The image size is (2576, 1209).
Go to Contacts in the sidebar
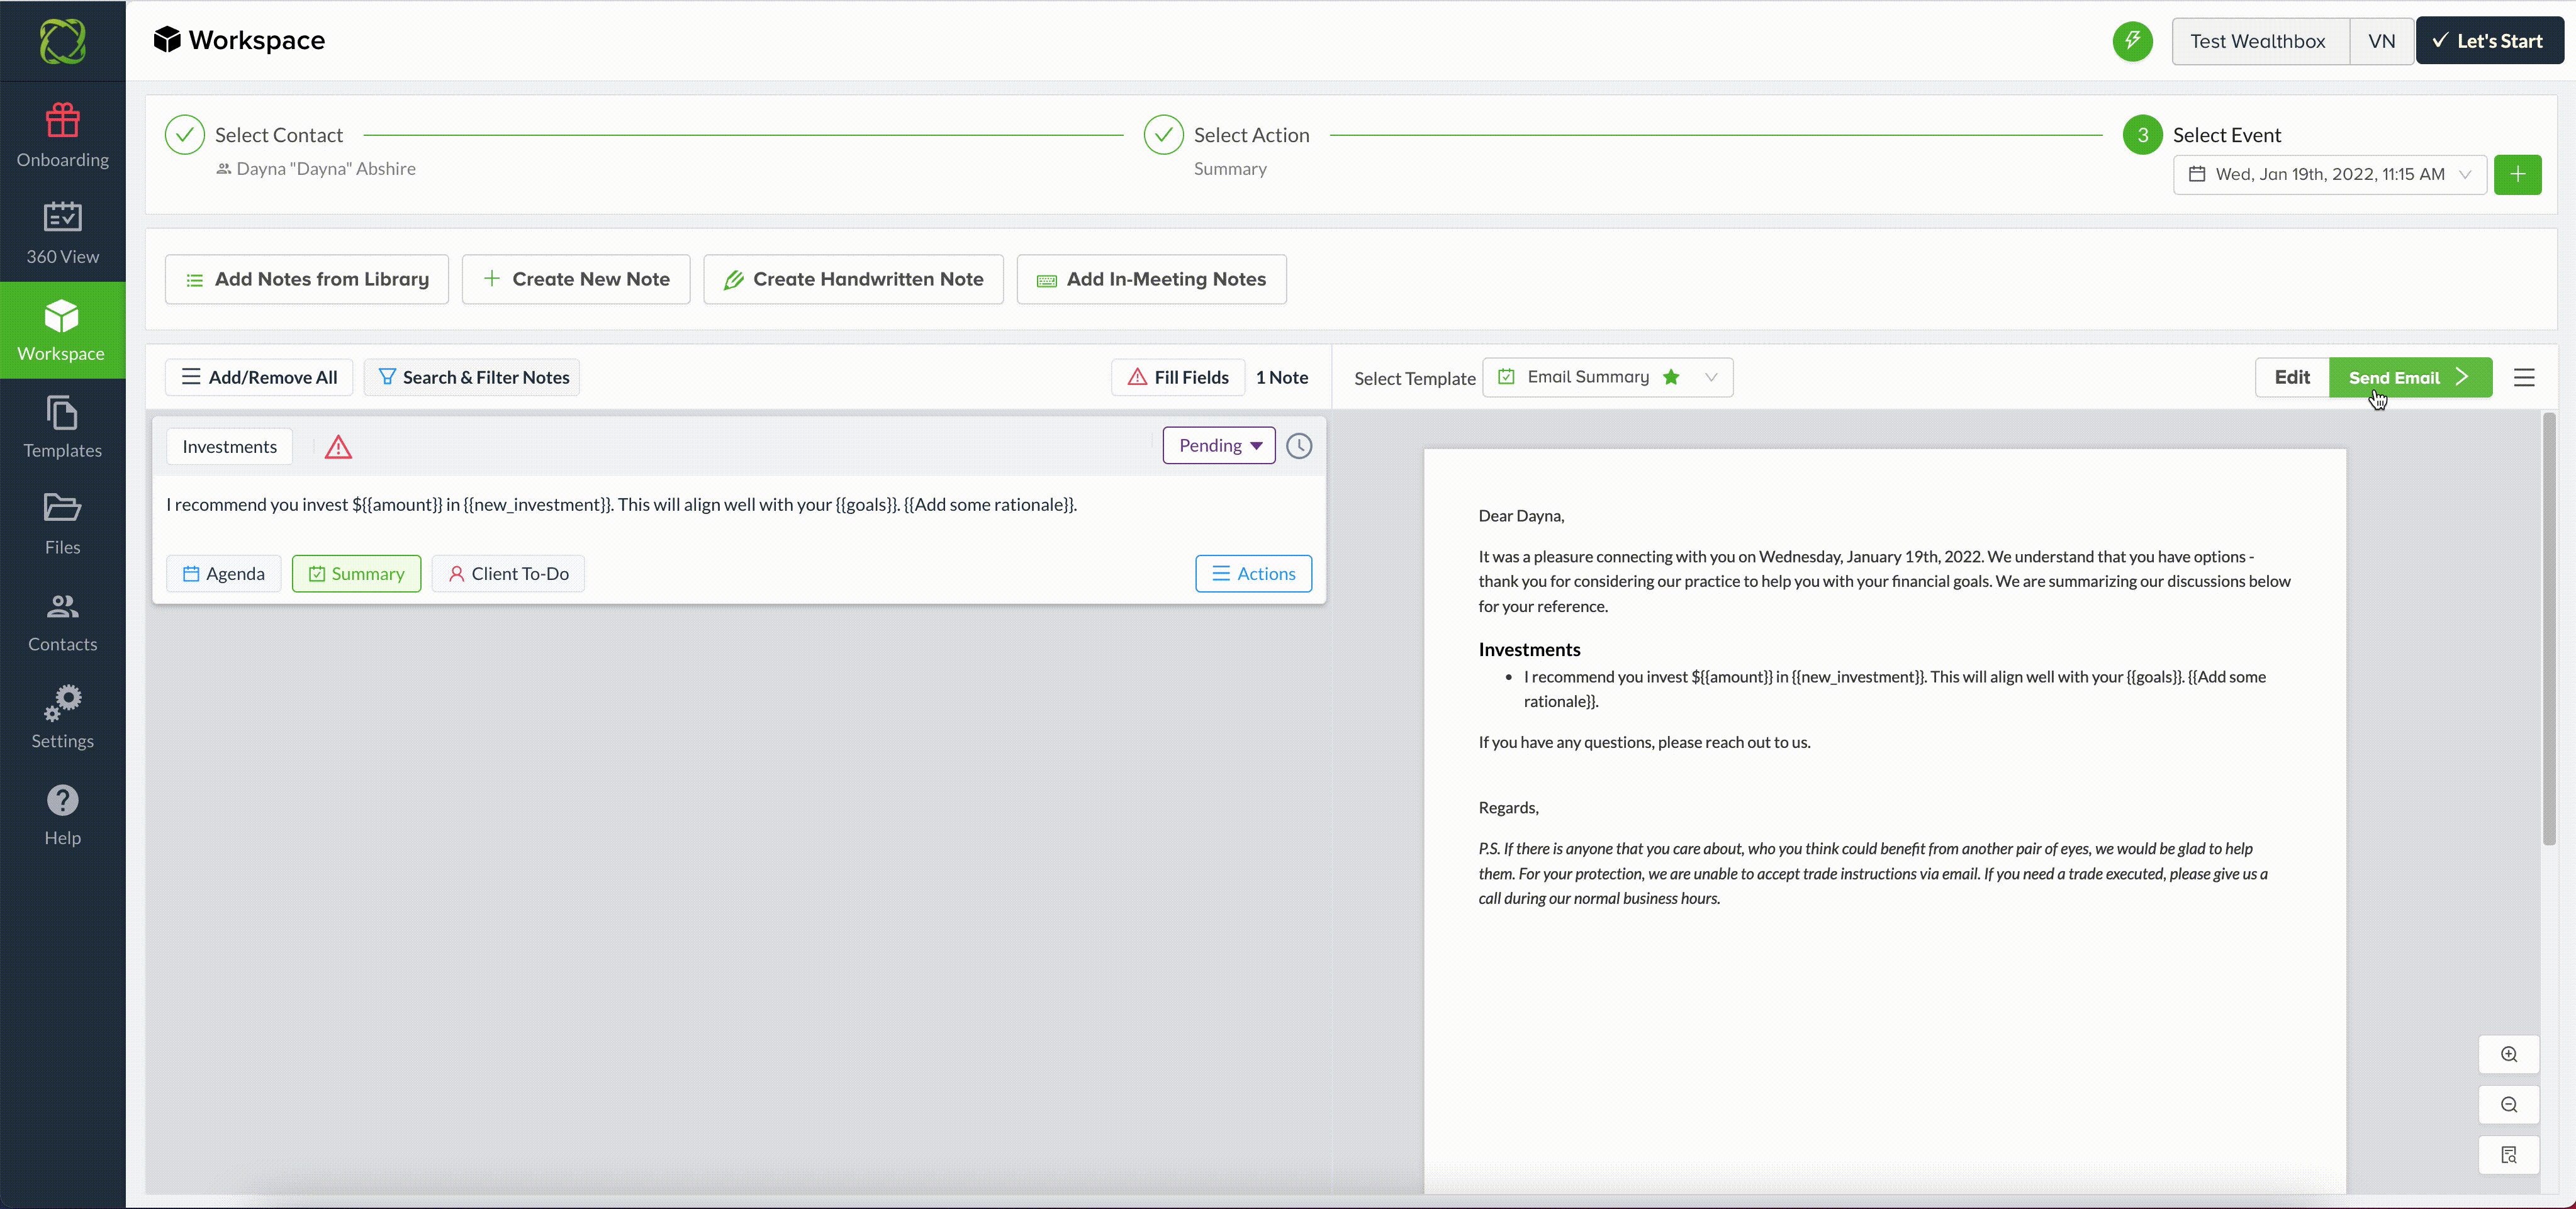[62, 621]
